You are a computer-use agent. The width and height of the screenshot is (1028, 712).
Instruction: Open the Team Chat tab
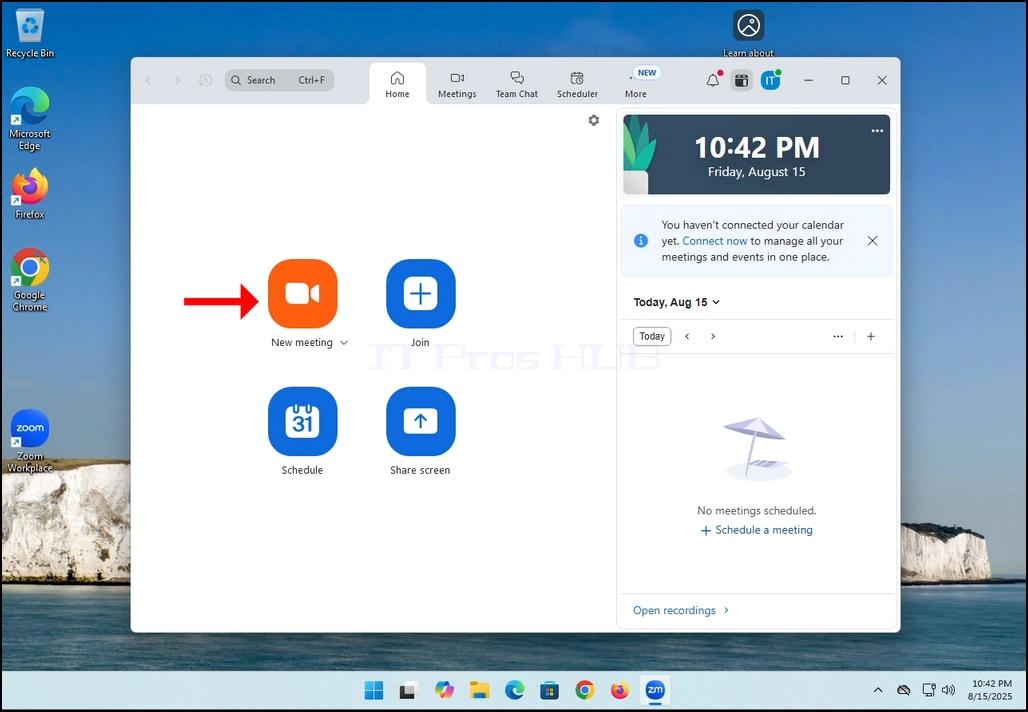[x=517, y=84]
